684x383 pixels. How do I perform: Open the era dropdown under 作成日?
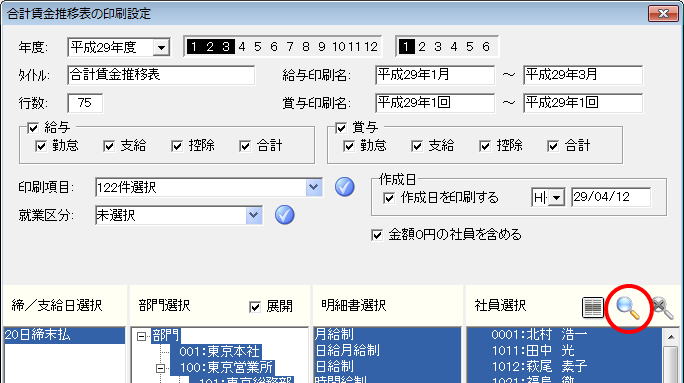point(556,198)
